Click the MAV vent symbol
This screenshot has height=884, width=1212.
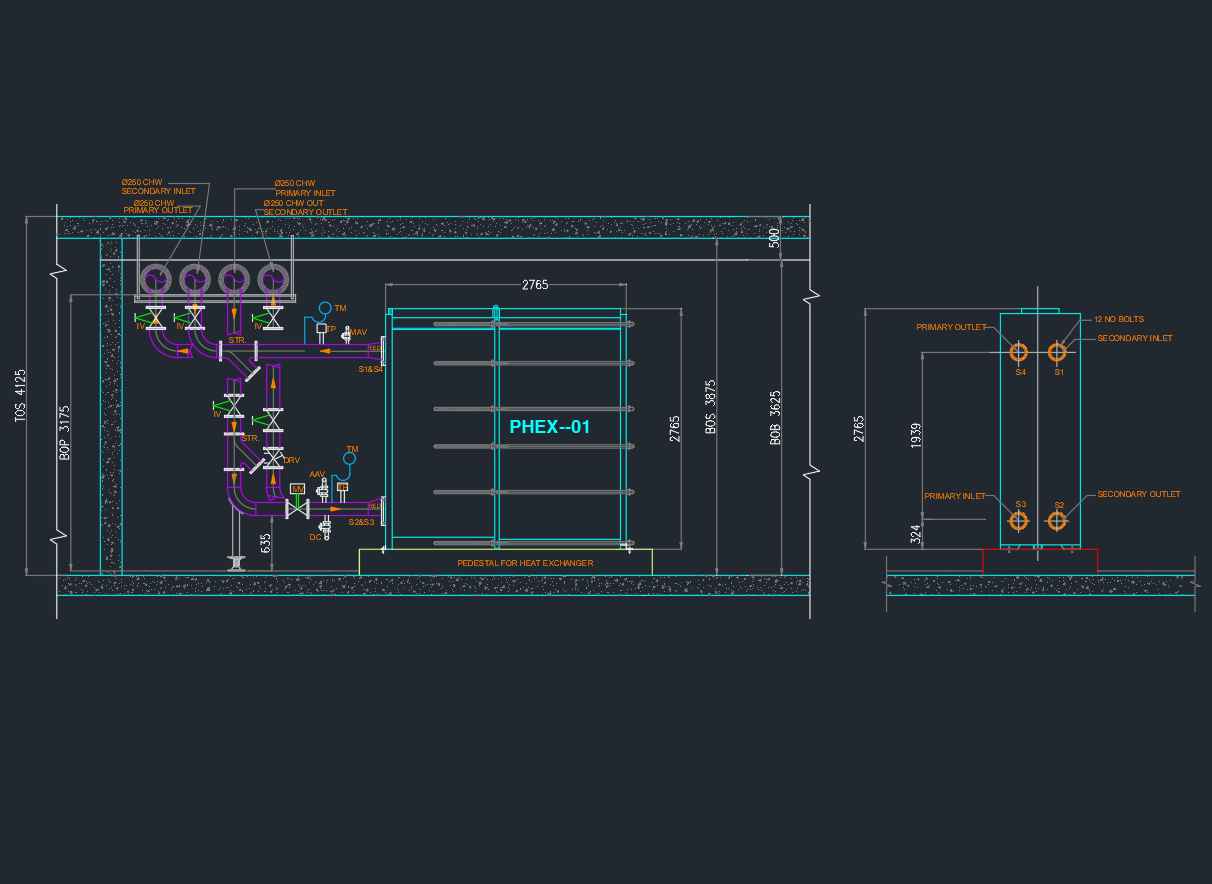coord(347,335)
